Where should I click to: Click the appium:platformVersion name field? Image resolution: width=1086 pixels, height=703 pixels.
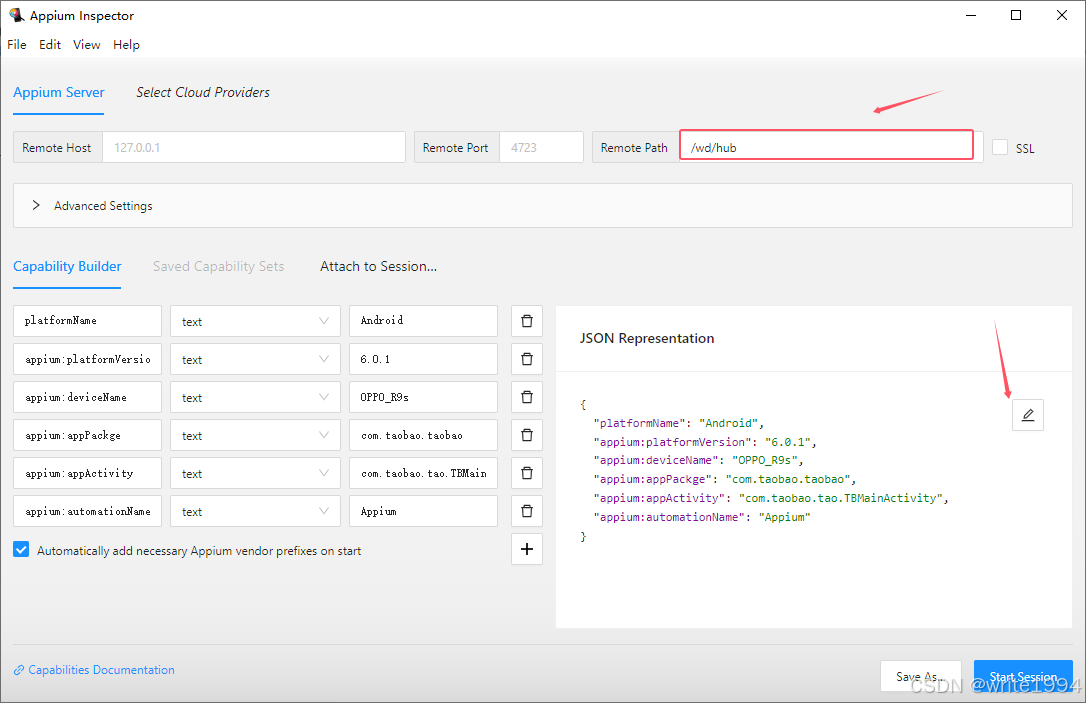pyautogui.click(x=87, y=359)
